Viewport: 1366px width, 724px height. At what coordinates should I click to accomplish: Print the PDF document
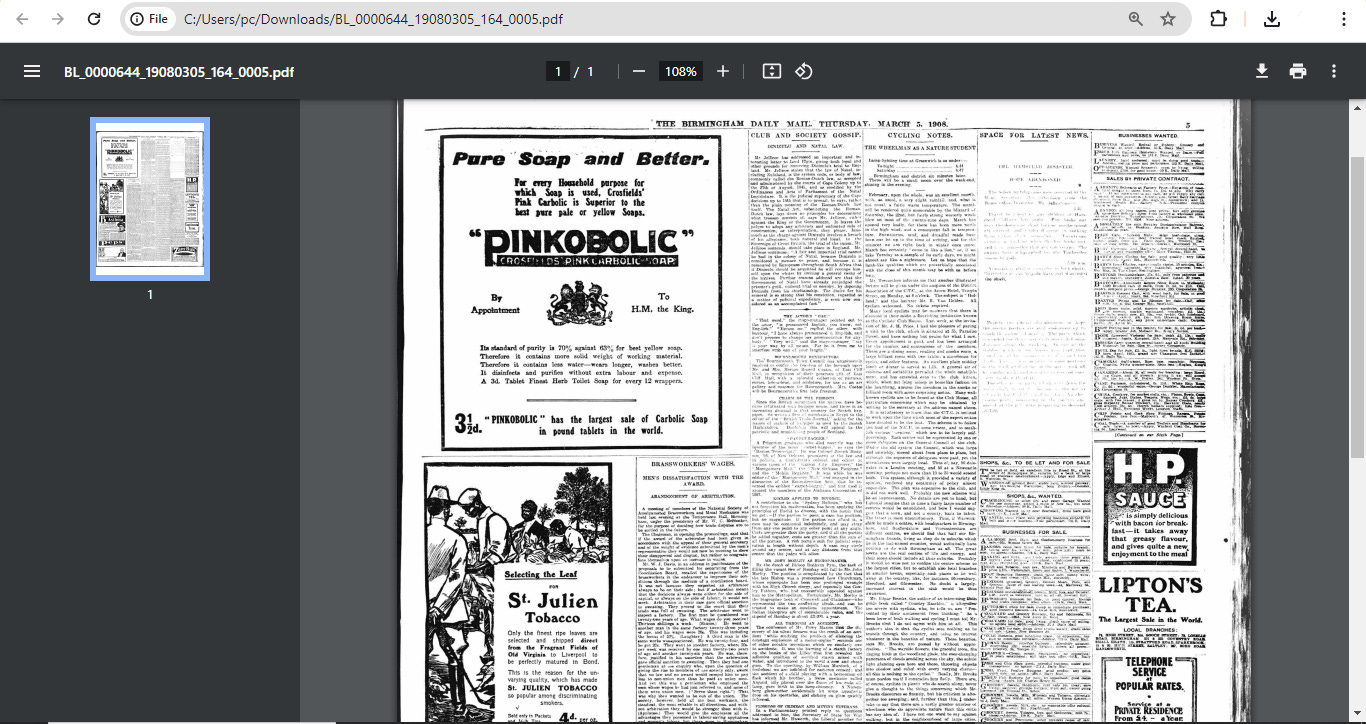pyautogui.click(x=1298, y=71)
